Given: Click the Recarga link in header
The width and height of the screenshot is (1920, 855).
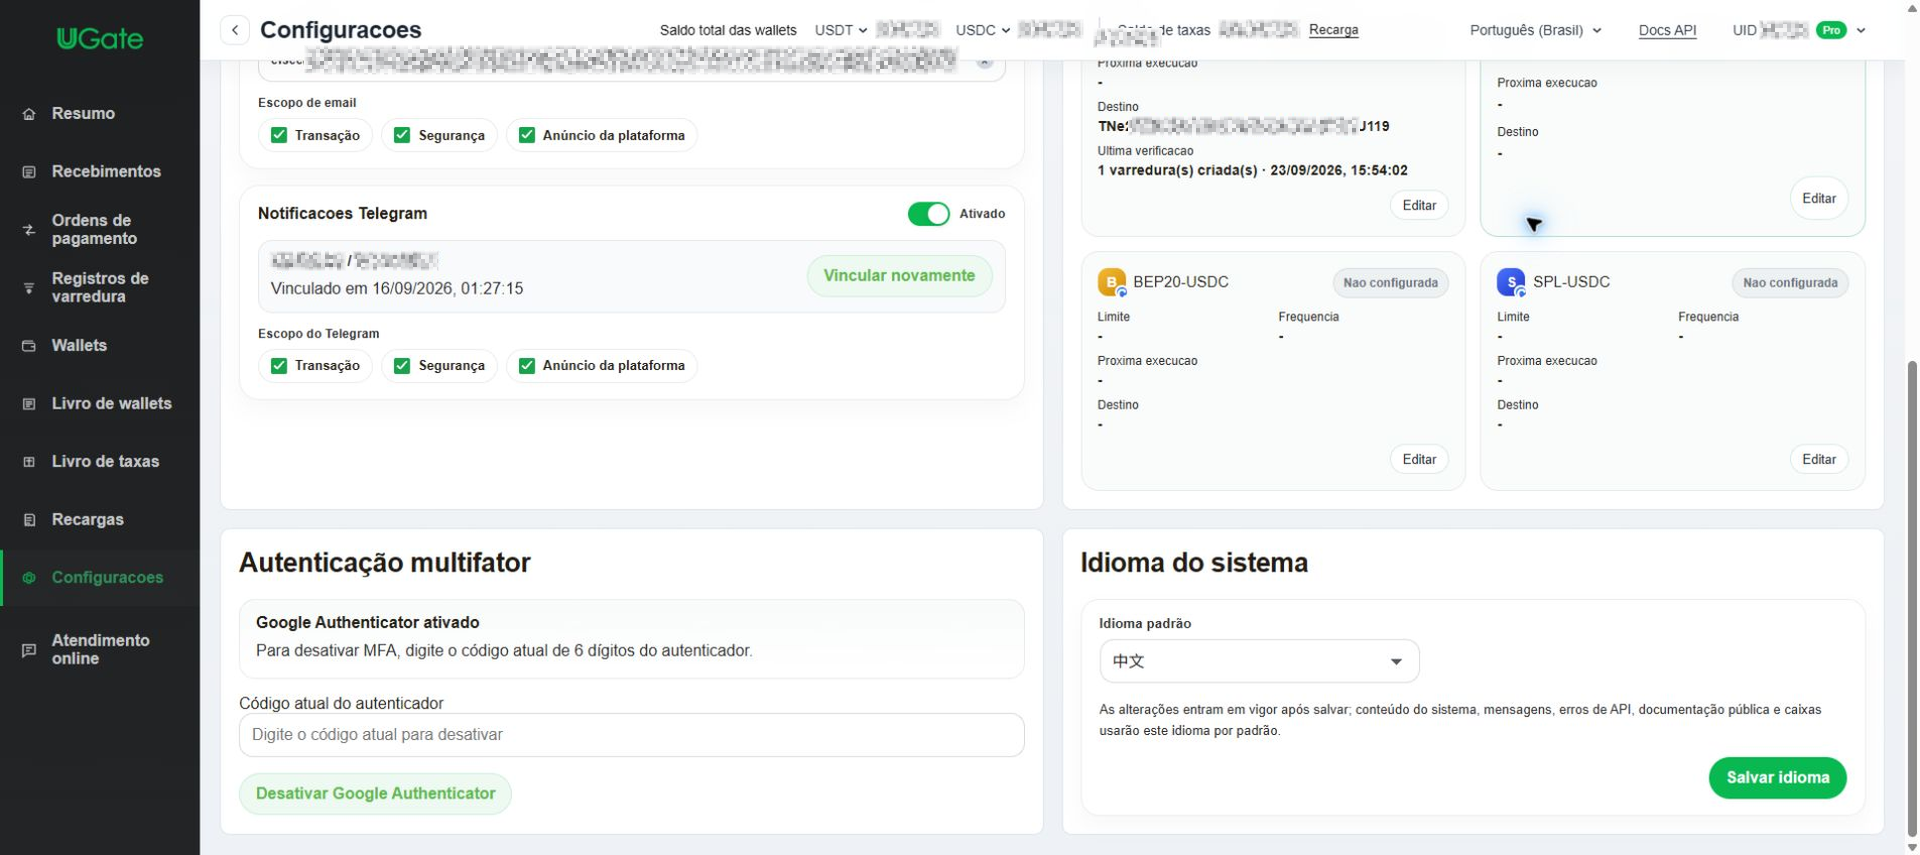Looking at the screenshot, I should 1333,30.
